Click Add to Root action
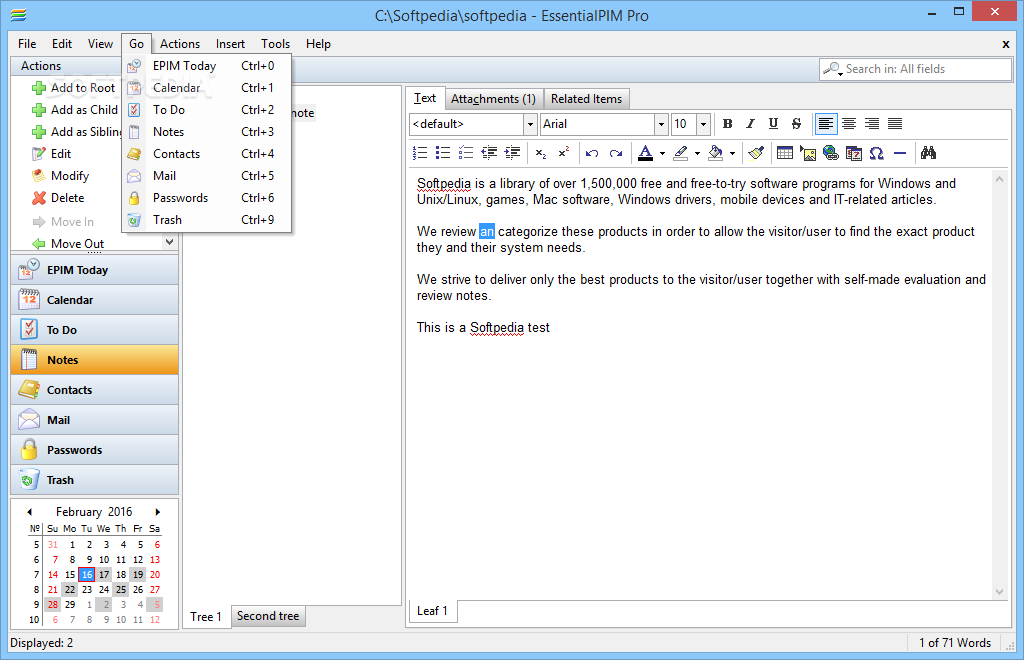Screen dimensions: 1024x660 (74, 87)
